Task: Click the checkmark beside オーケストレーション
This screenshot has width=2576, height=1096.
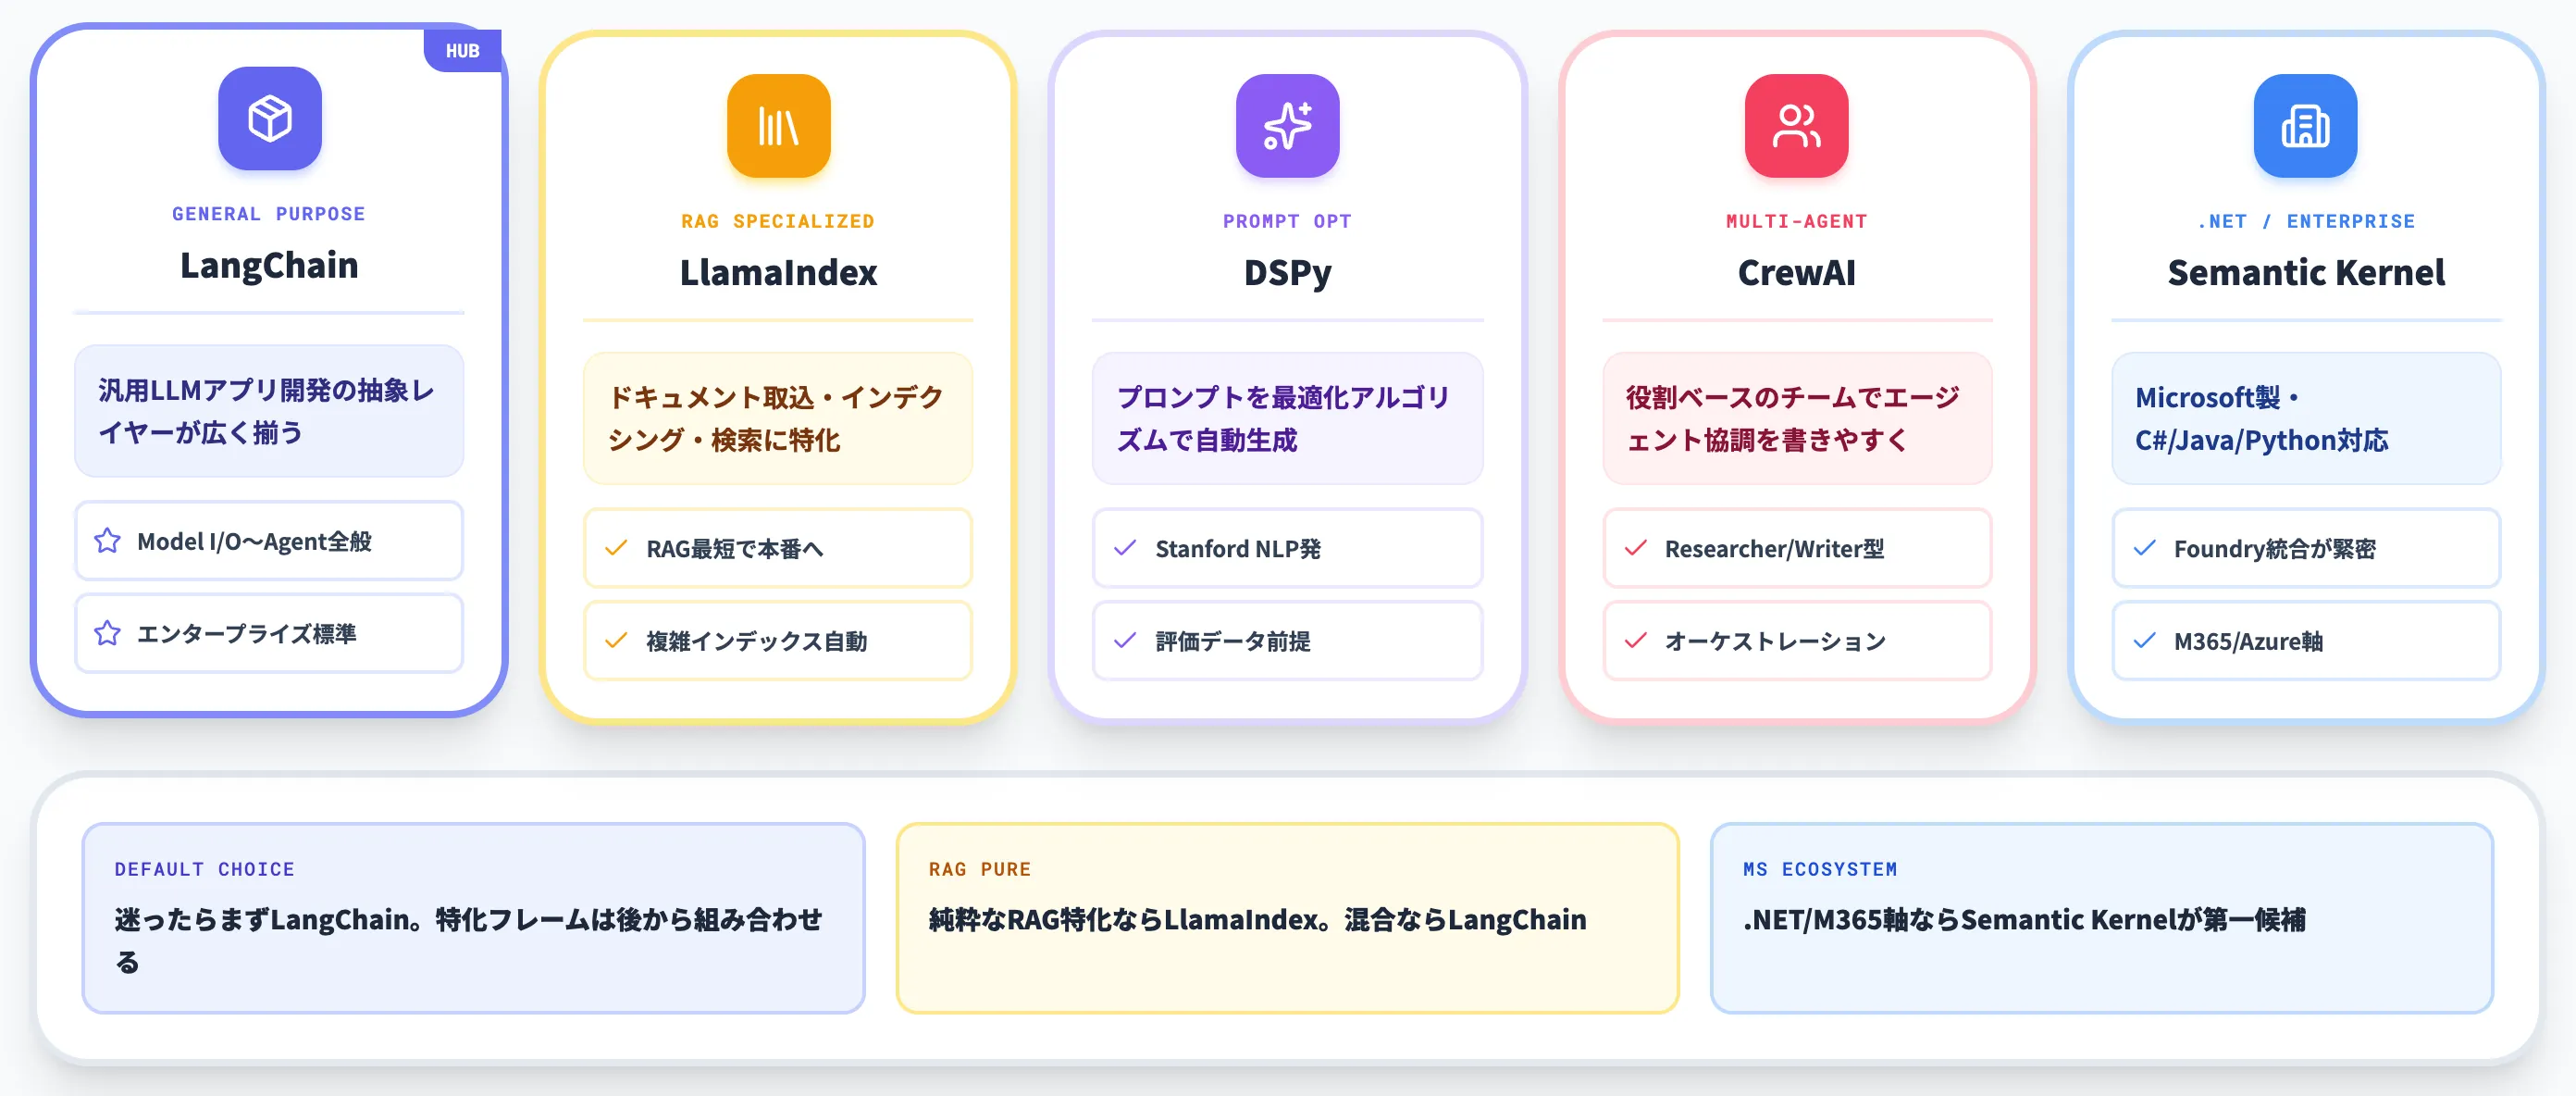Action: coord(1635,640)
